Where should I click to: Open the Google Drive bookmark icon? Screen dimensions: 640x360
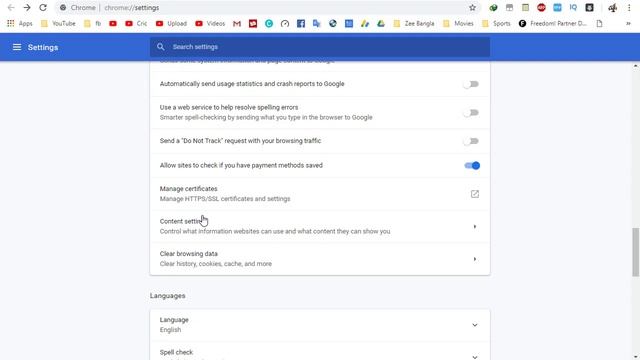(x=381, y=24)
